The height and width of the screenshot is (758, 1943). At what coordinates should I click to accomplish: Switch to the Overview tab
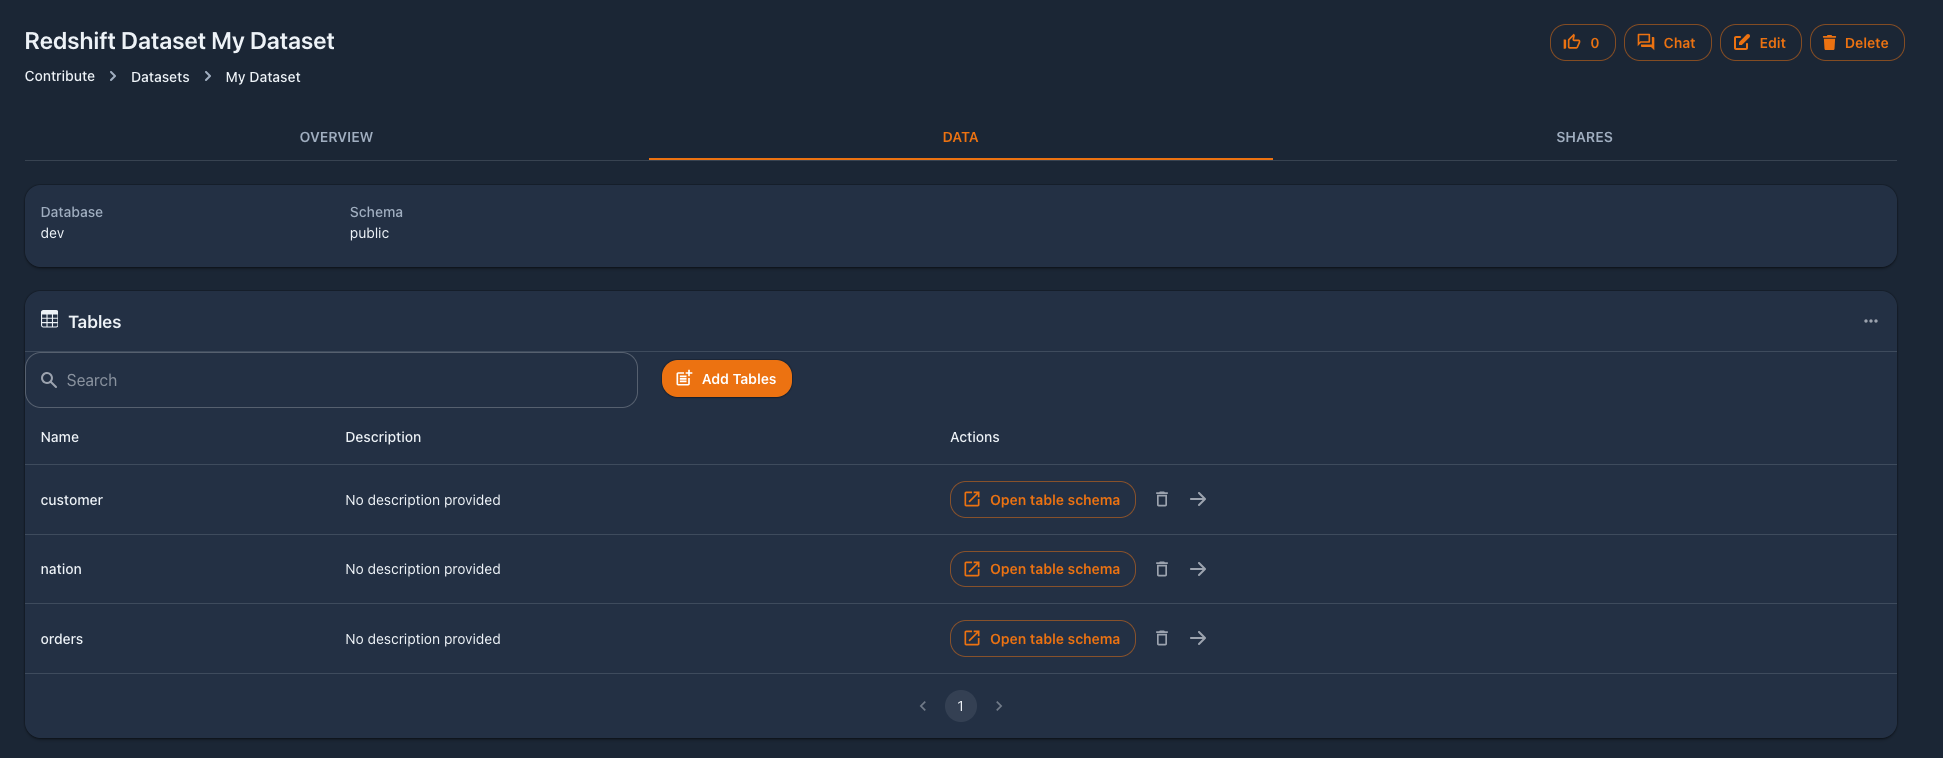point(336,137)
